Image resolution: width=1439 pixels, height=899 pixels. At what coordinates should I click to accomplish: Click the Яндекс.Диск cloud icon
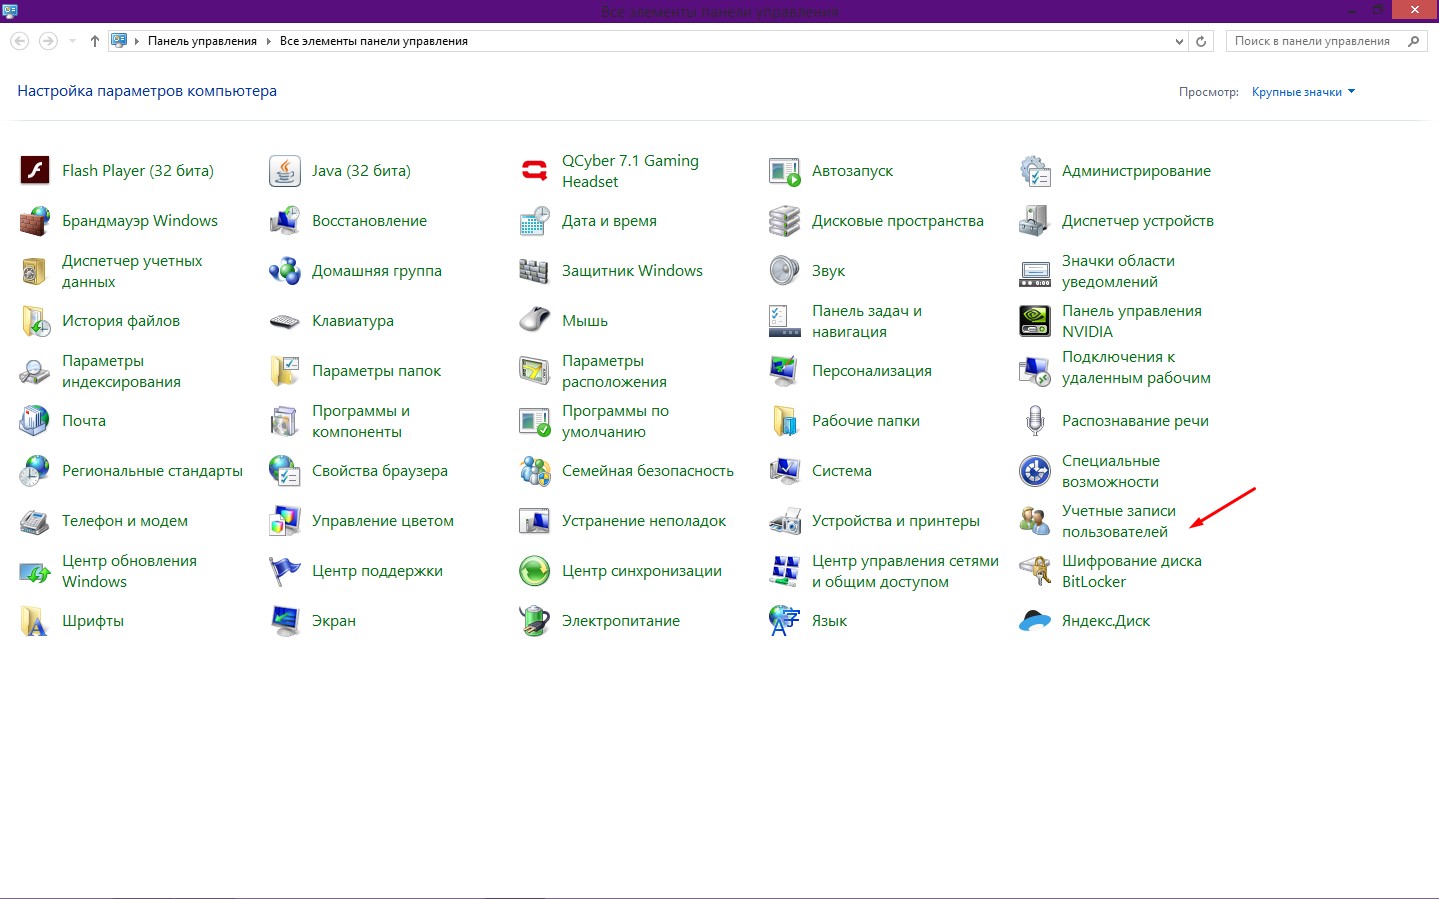(x=1035, y=621)
